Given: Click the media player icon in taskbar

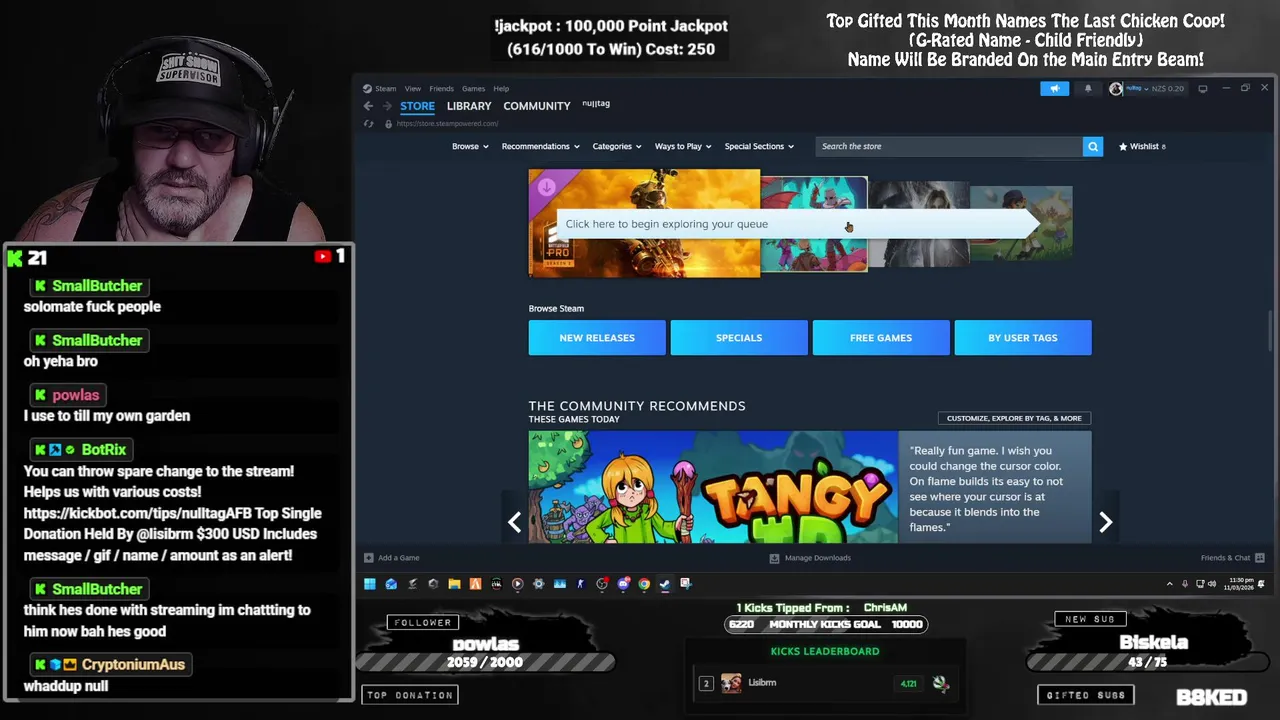Looking at the screenshot, I should click(x=517, y=584).
